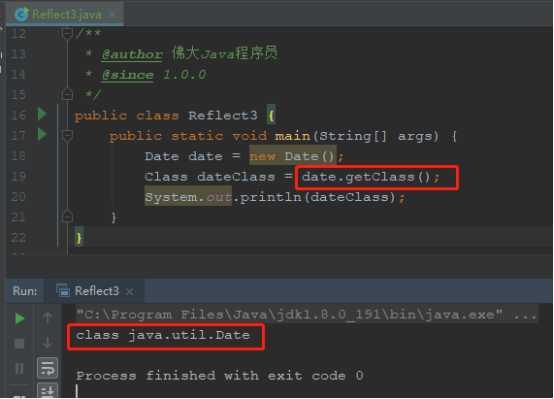The height and width of the screenshot is (399, 554).
Task: Collapse the fold marker at line 21
Action: 67,216
